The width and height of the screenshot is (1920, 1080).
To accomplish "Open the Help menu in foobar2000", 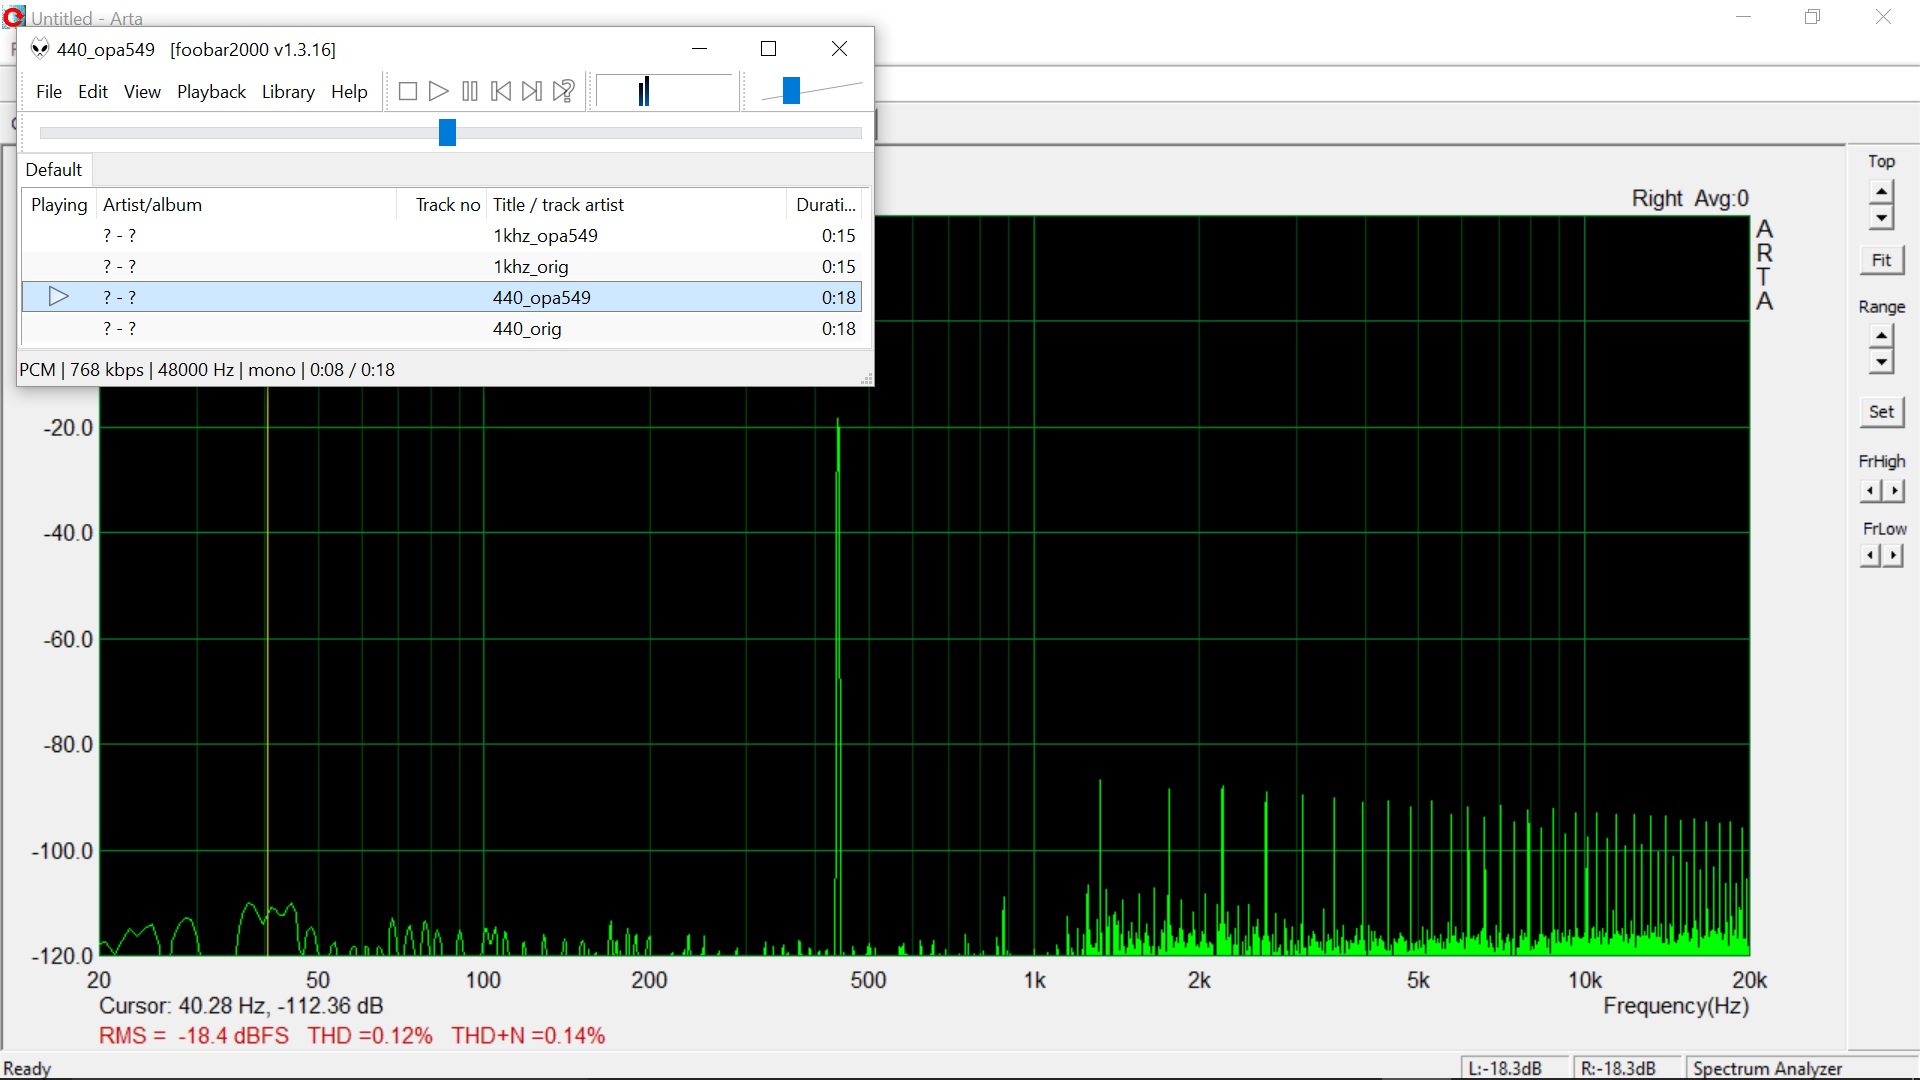I will pos(349,92).
